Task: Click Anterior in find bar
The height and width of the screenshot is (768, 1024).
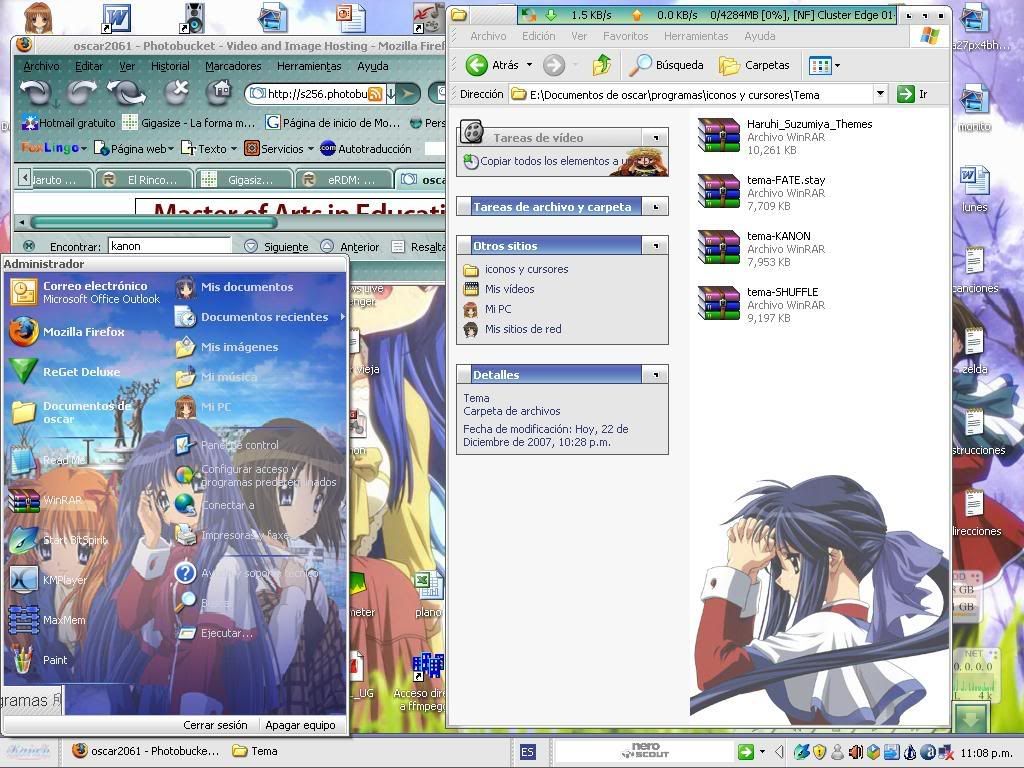Action: tap(350, 247)
